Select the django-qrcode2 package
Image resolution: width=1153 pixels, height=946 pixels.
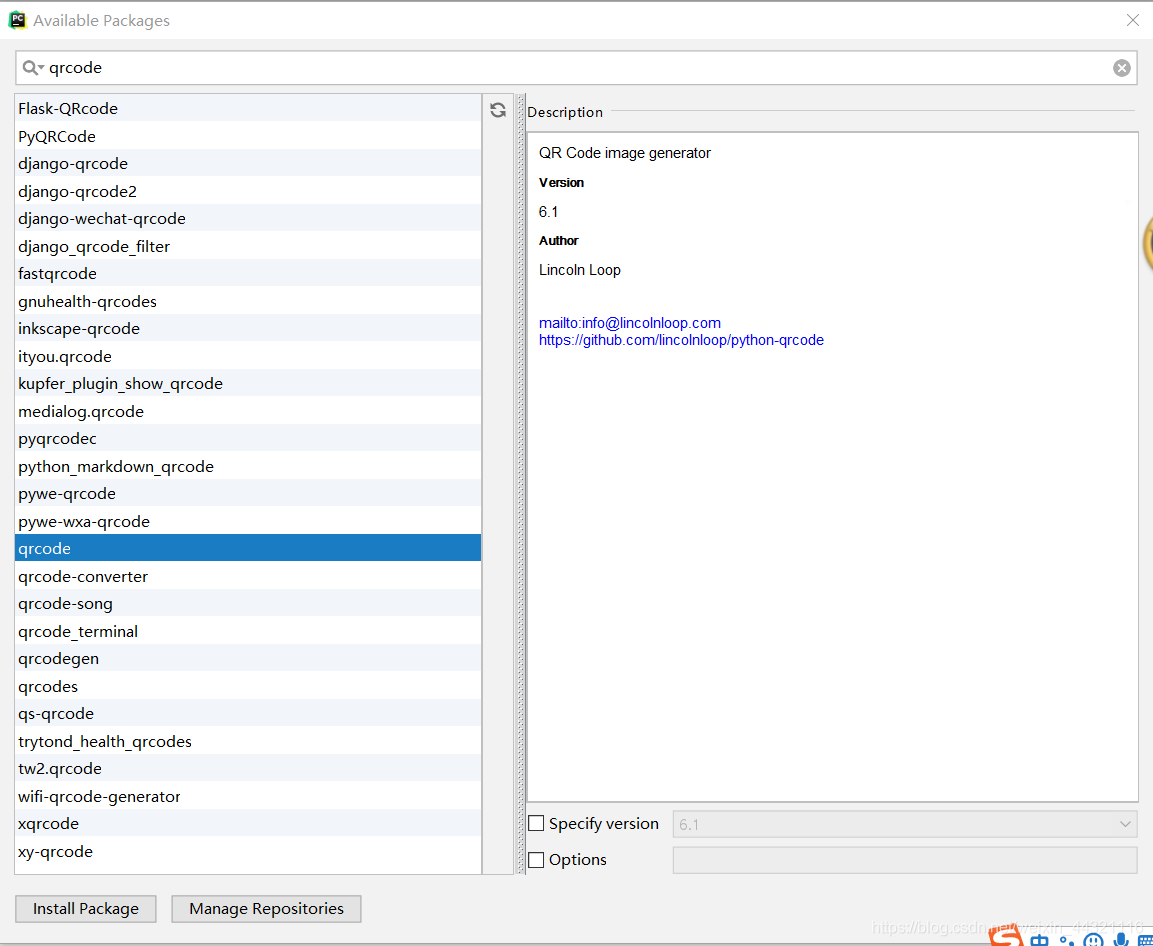248,191
